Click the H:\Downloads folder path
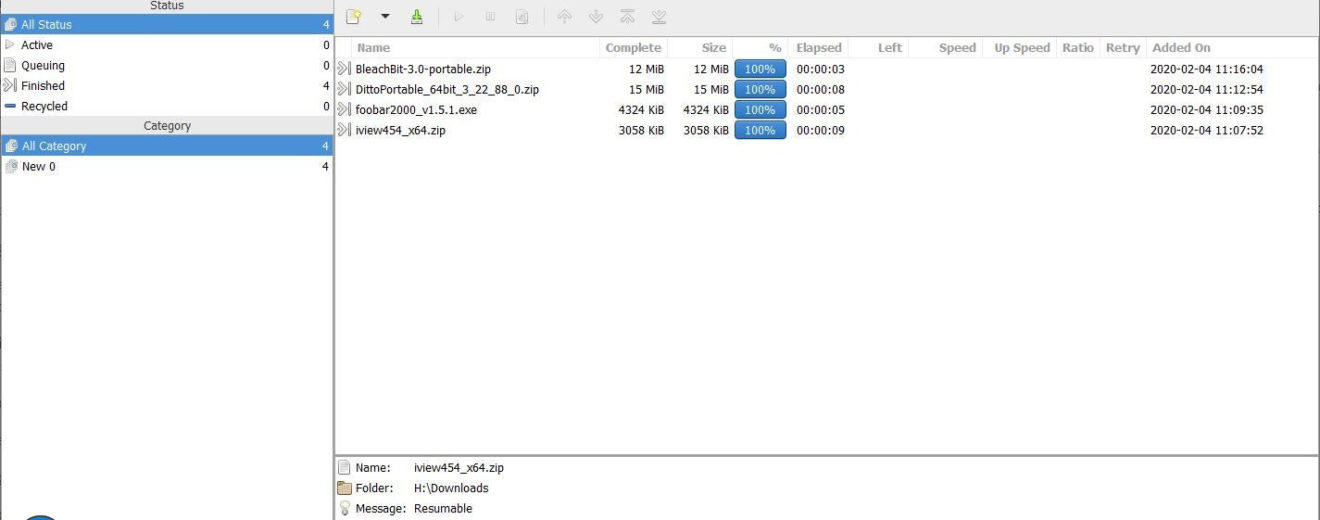 coord(451,488)
